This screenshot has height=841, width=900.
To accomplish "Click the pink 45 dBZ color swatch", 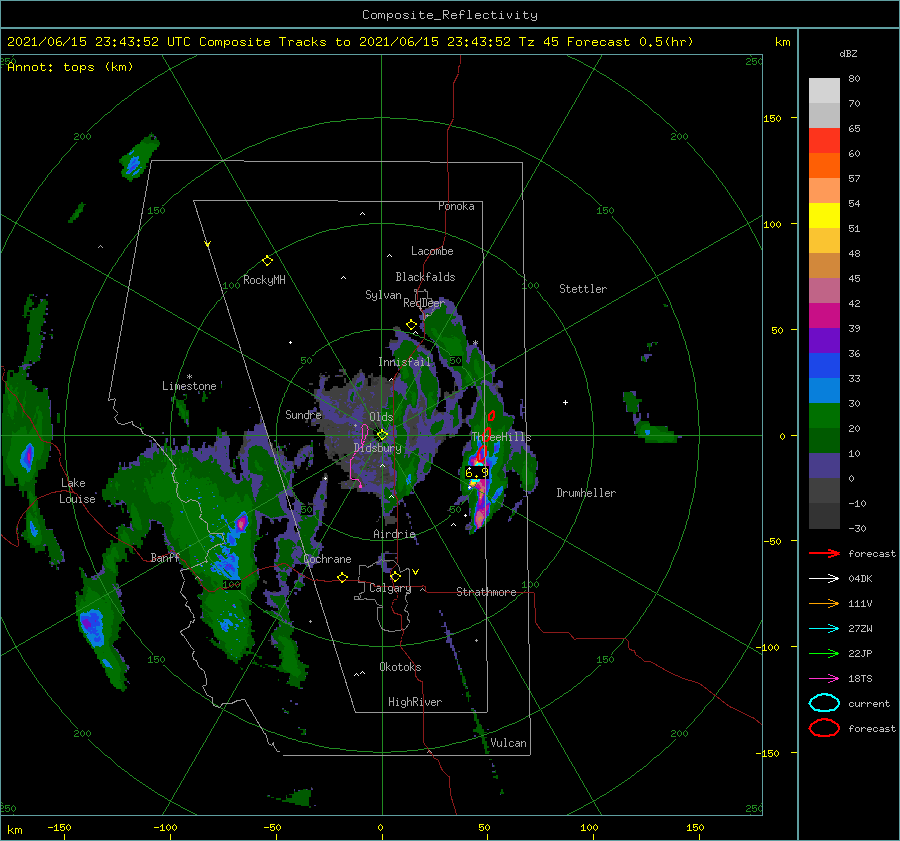I will [824, 290].
